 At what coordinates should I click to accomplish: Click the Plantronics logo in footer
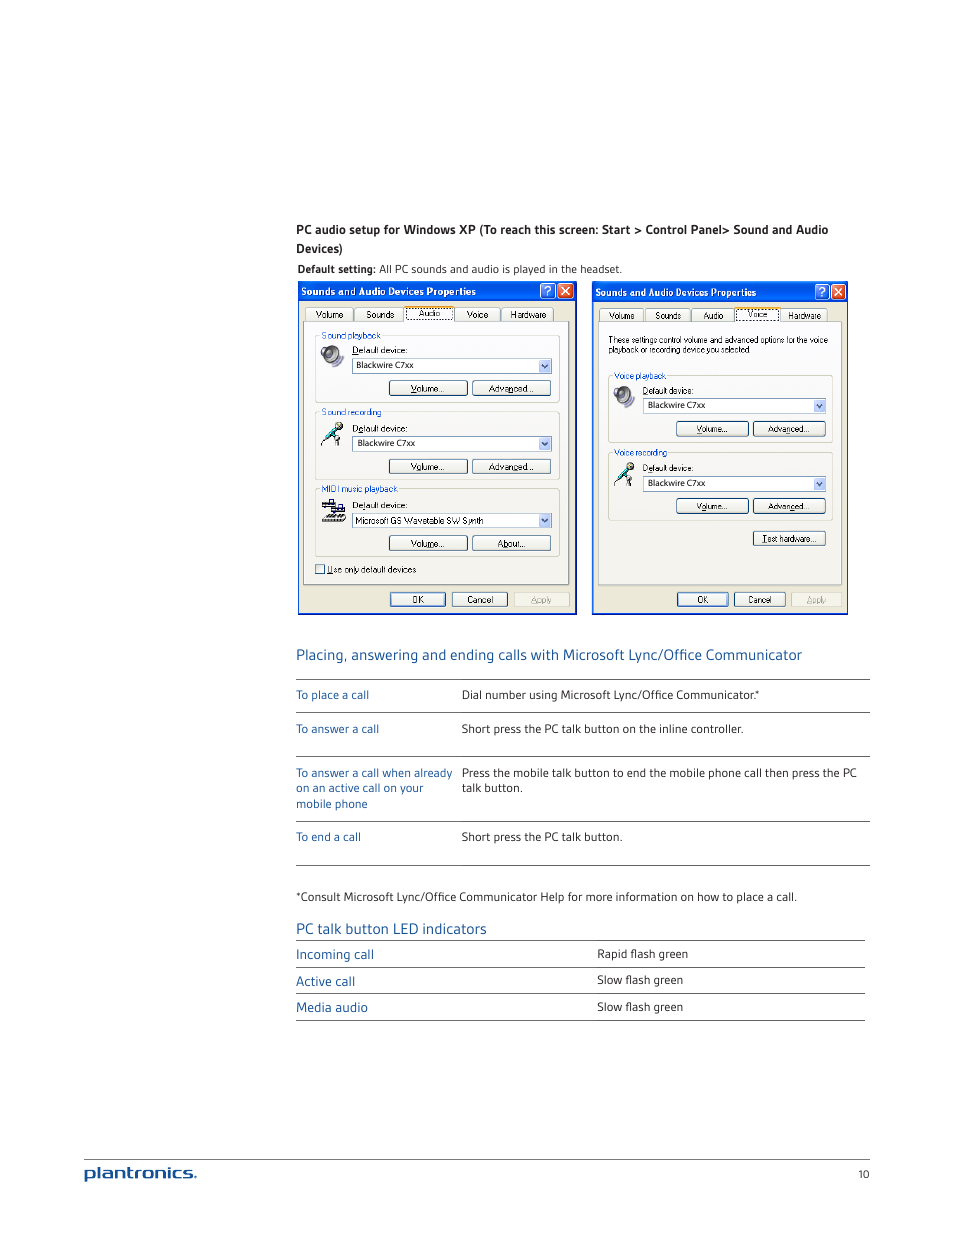click(140, 1174)
